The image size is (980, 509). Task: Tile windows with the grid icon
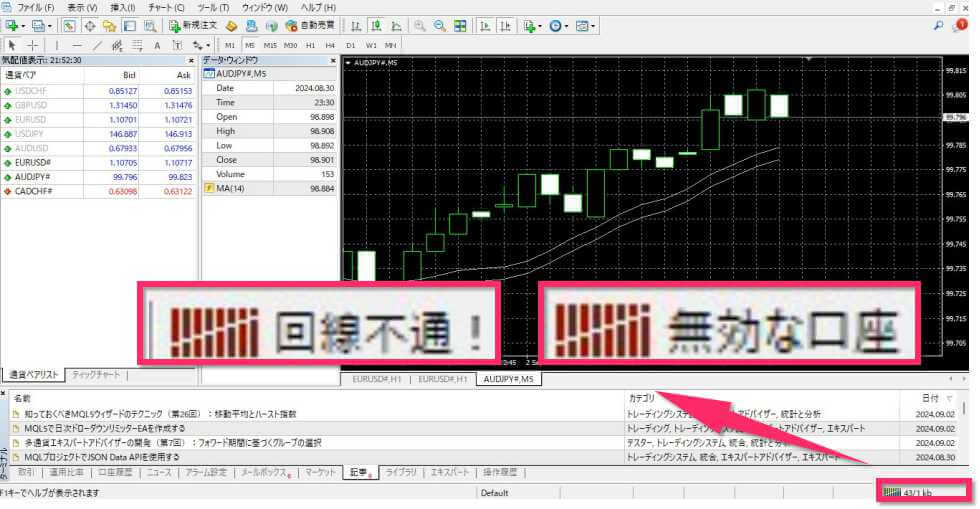[460, 26]
